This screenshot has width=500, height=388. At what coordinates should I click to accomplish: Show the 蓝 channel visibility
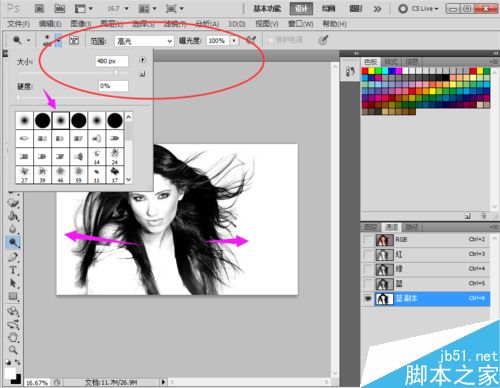(368, 284)
